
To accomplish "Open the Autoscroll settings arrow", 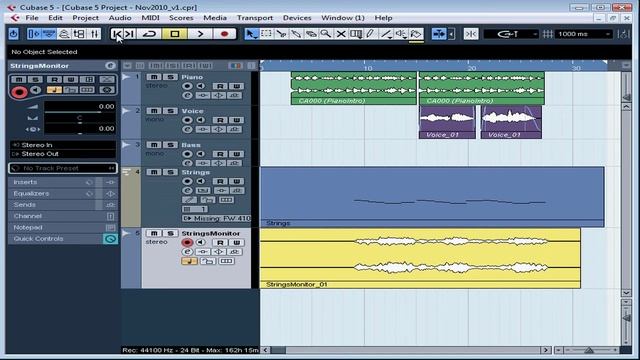I will click(451, 34).
